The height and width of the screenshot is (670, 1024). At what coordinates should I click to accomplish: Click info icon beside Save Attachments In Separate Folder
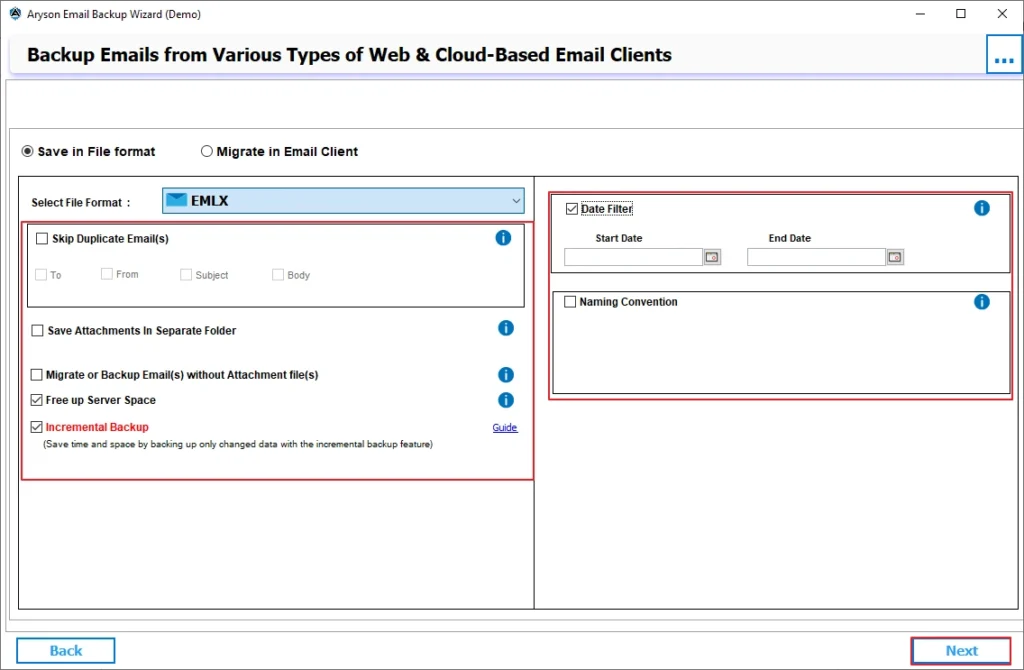(x=506, y=328)
